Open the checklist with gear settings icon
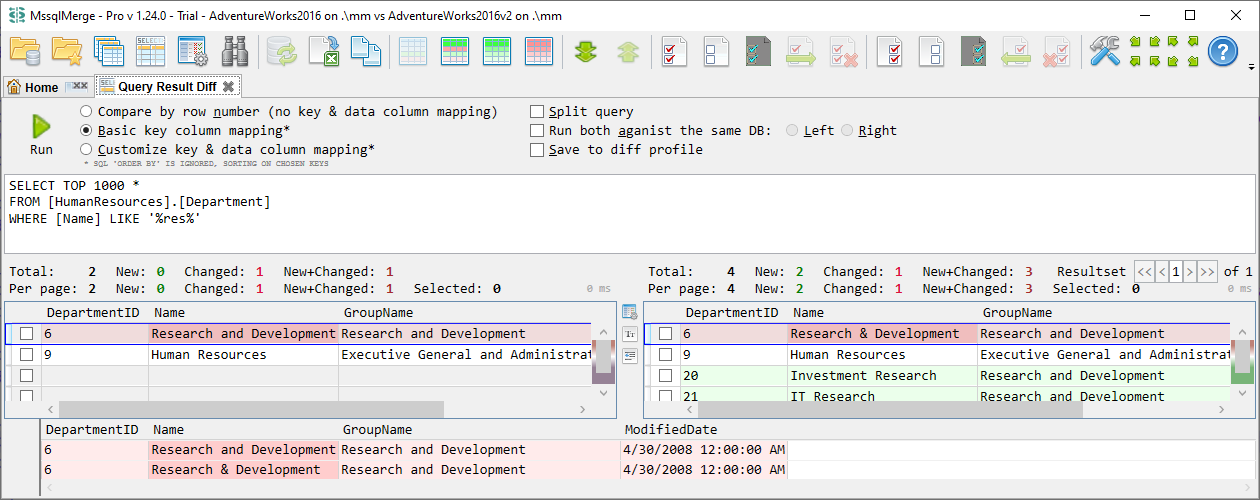The height and width of the screenshot is (500, 1260). tap(192, 51)
